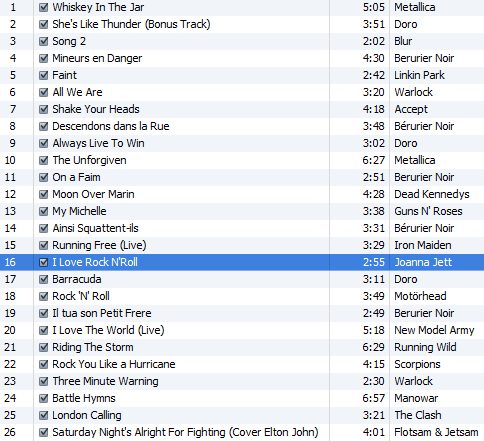This screenshot has height=441, width=484.
Task: Disable the Faint track checkbox
Action: click(44, 75)
